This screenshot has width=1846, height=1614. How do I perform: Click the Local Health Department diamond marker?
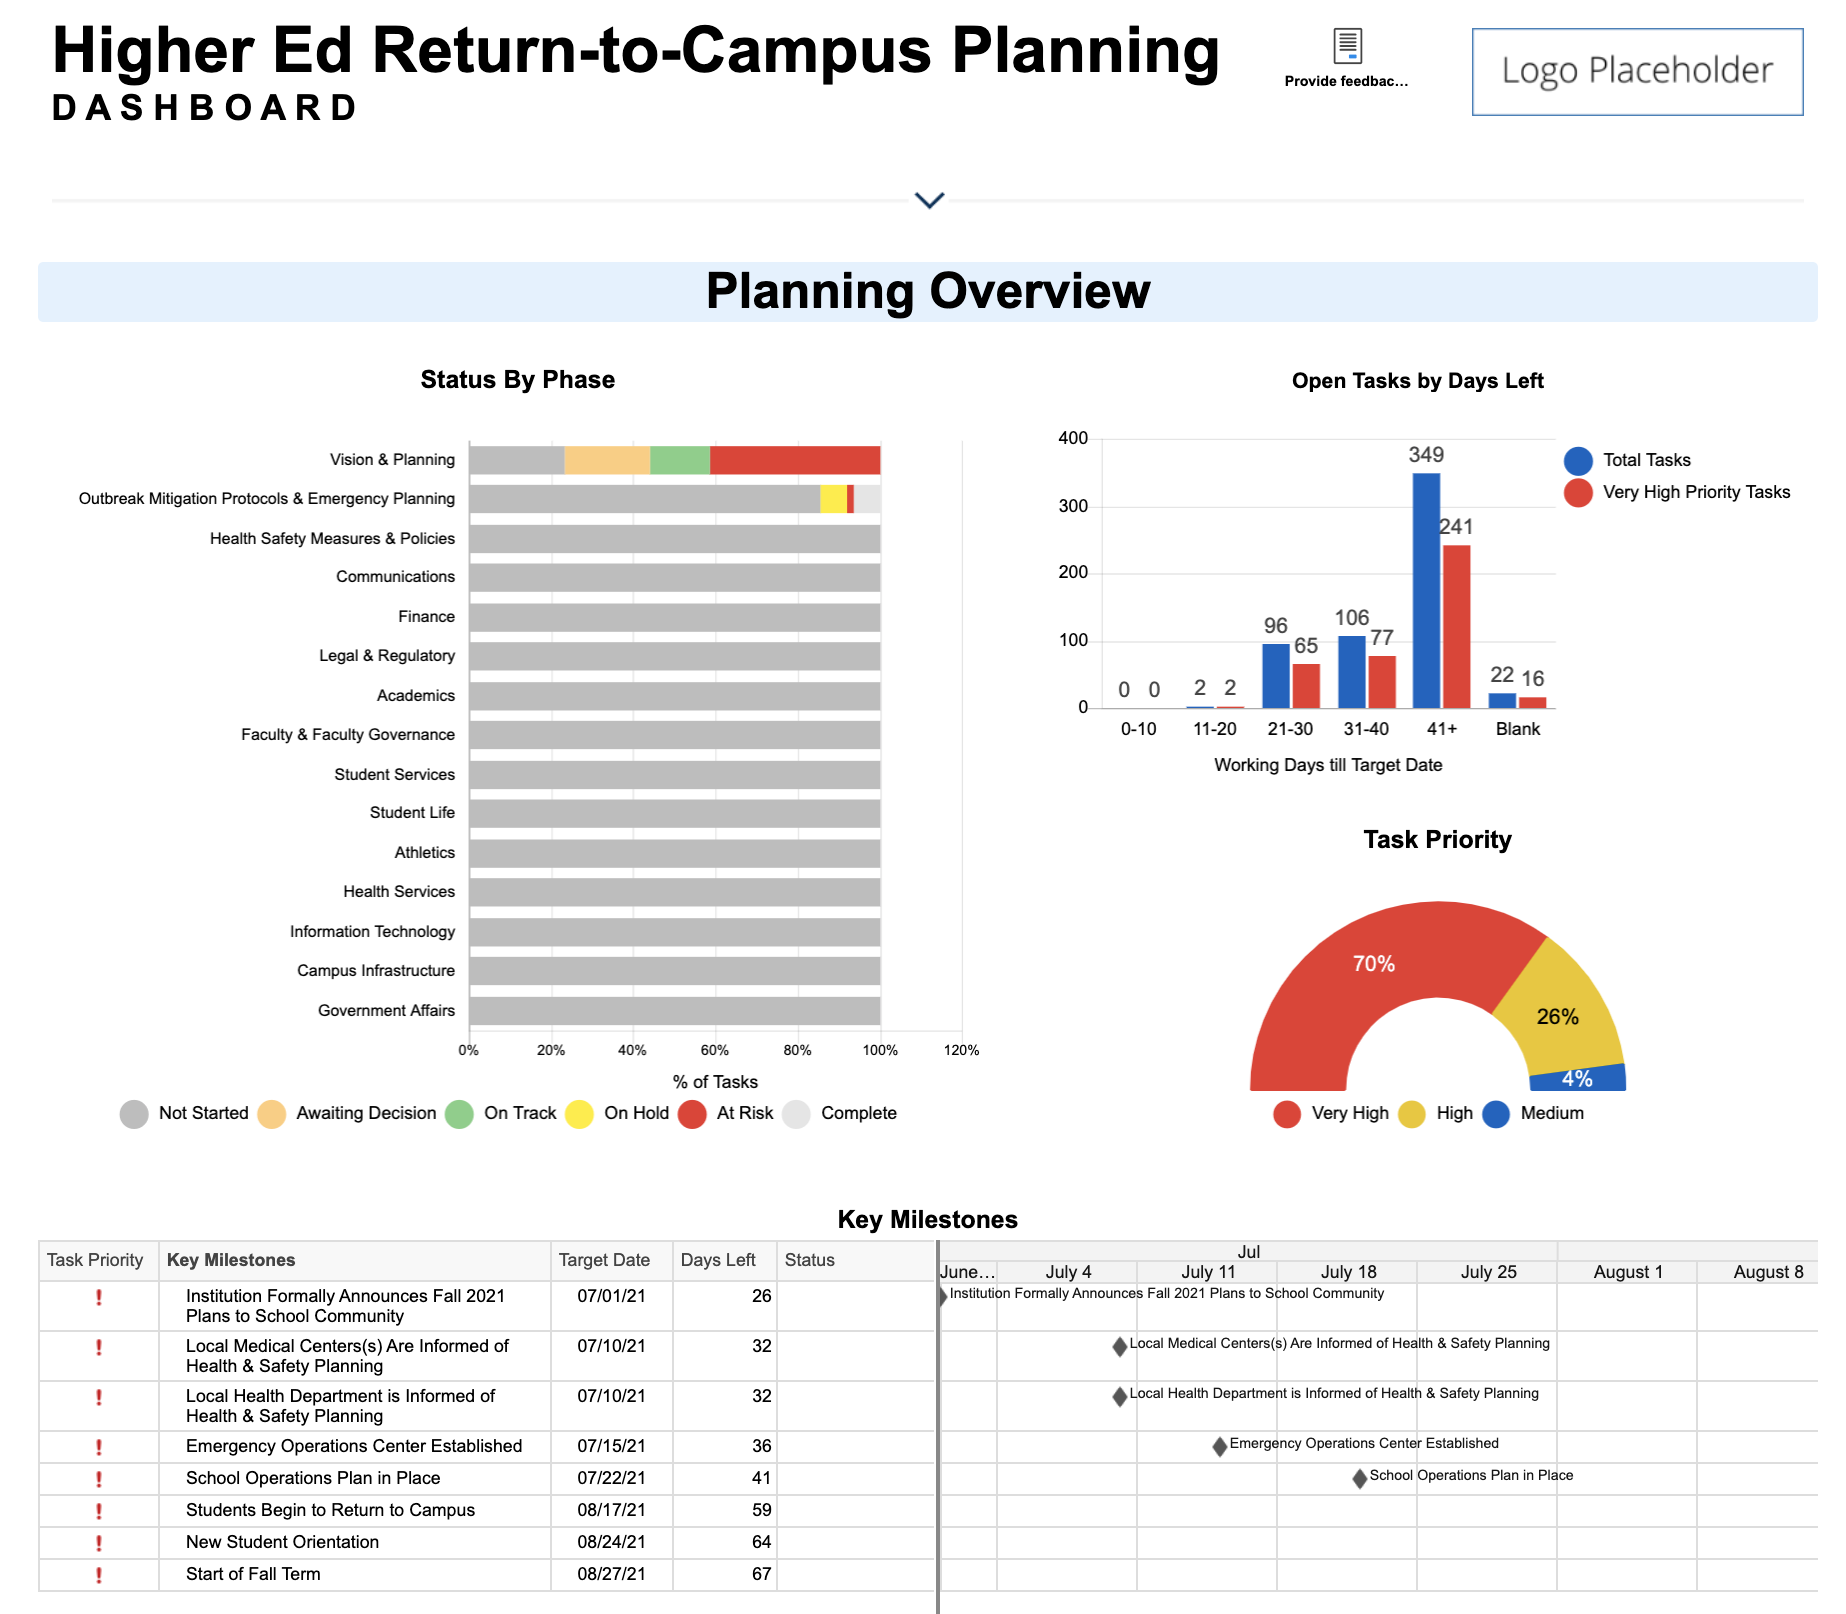(x=1119, y=1396)
